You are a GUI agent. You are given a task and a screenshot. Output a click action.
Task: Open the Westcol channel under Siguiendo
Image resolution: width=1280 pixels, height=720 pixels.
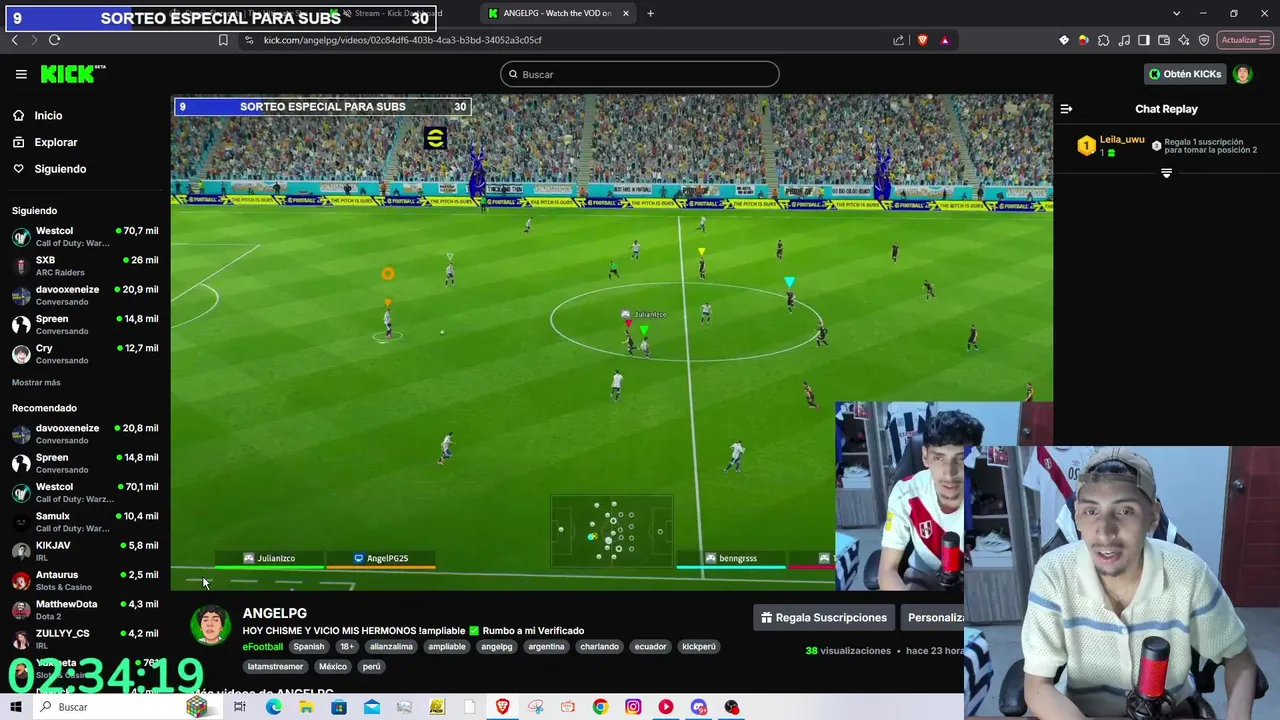[x=85, y=237]
